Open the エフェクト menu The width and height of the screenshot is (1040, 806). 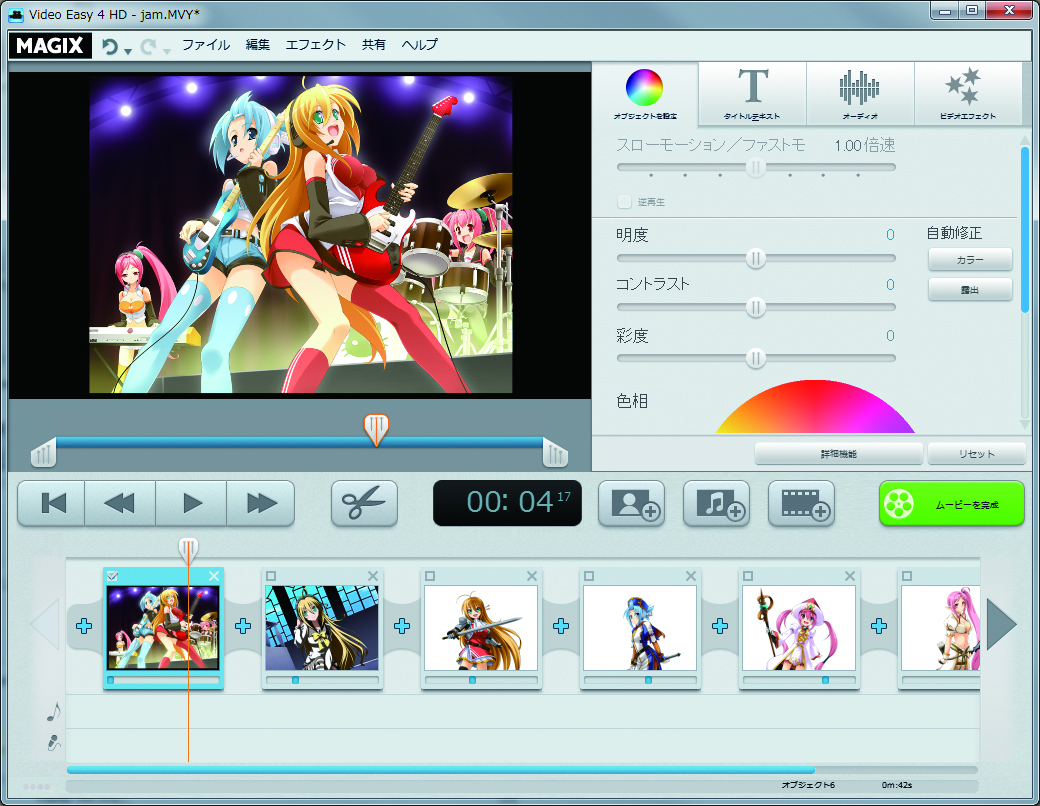[316, 45]
